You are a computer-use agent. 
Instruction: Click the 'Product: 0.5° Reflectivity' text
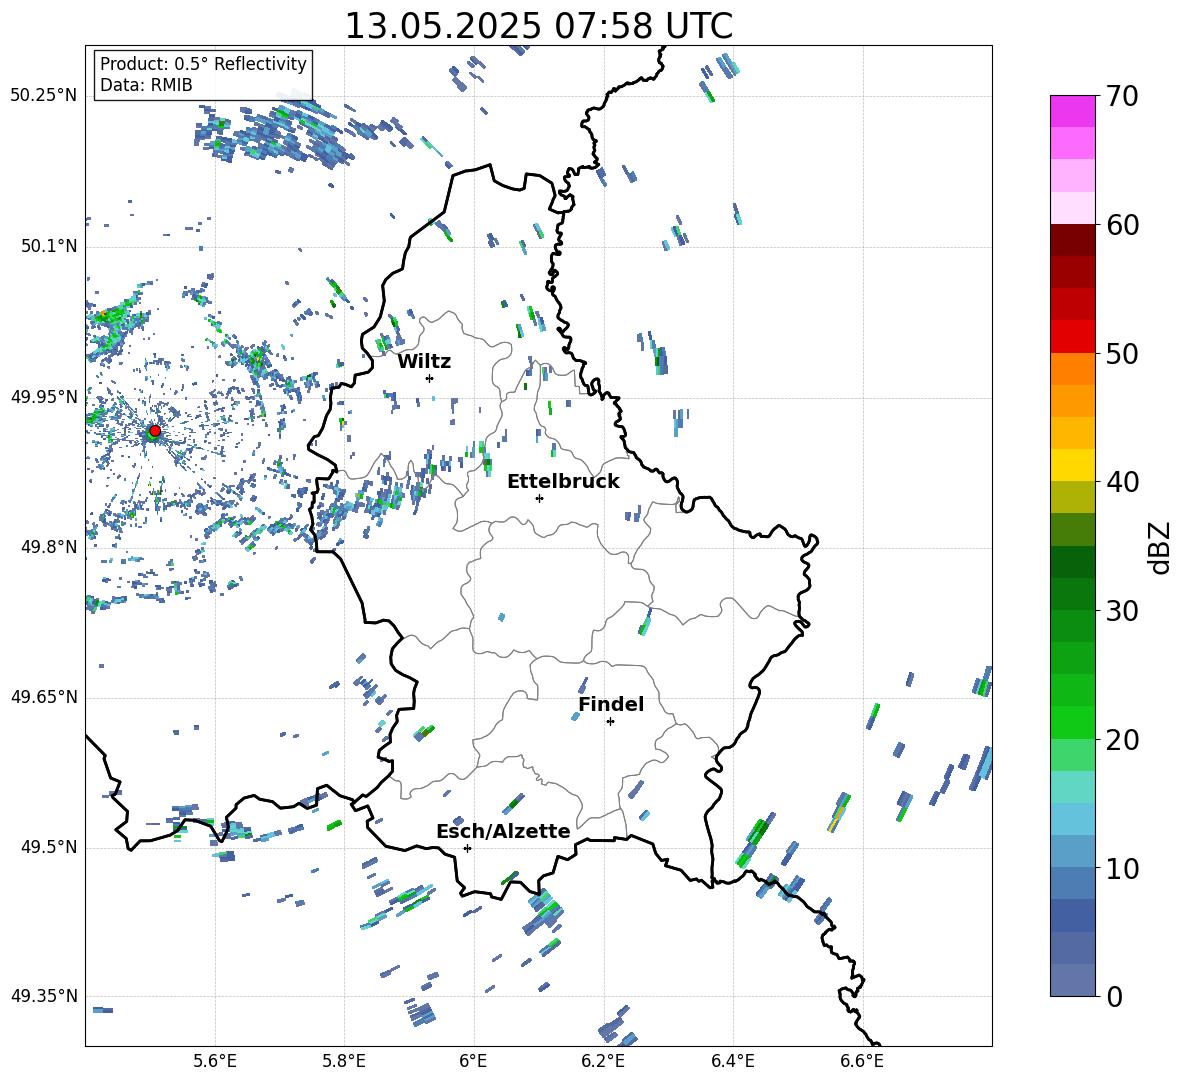pyautogui.click(x=203, y=63)
